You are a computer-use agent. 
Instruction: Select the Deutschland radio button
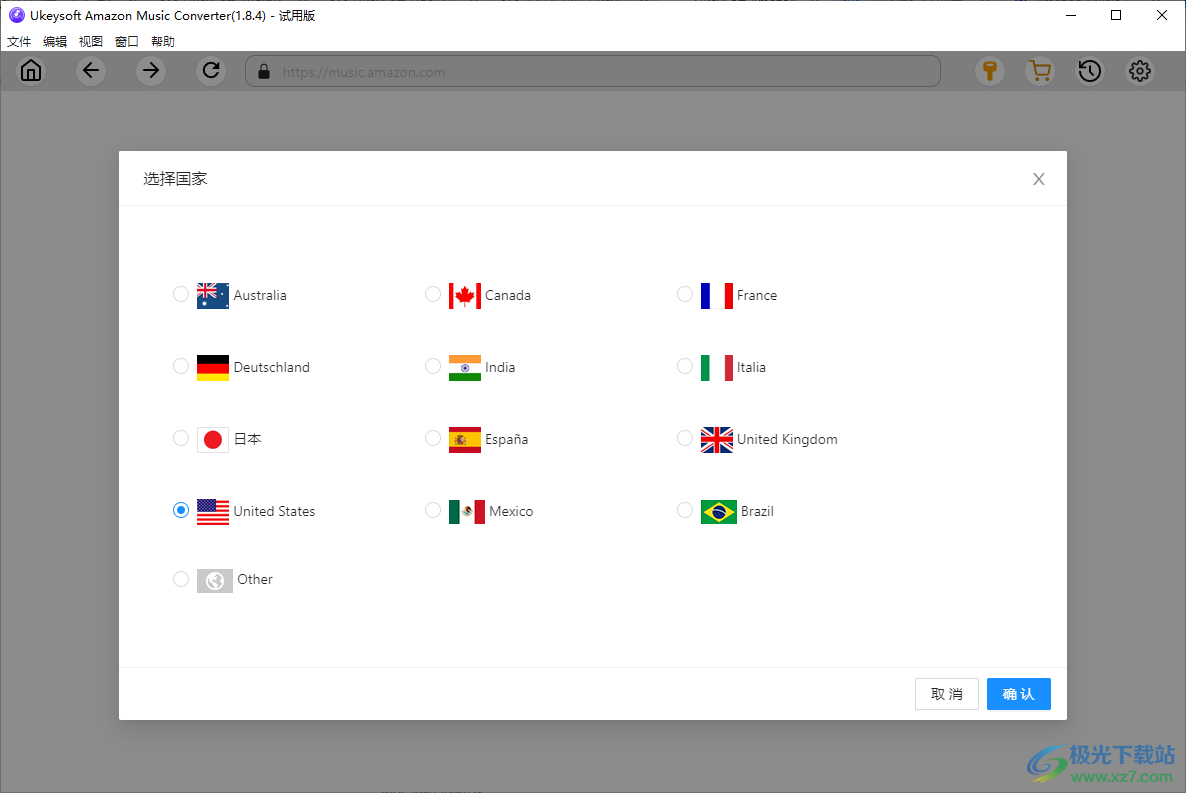click(x=181, y=366)
